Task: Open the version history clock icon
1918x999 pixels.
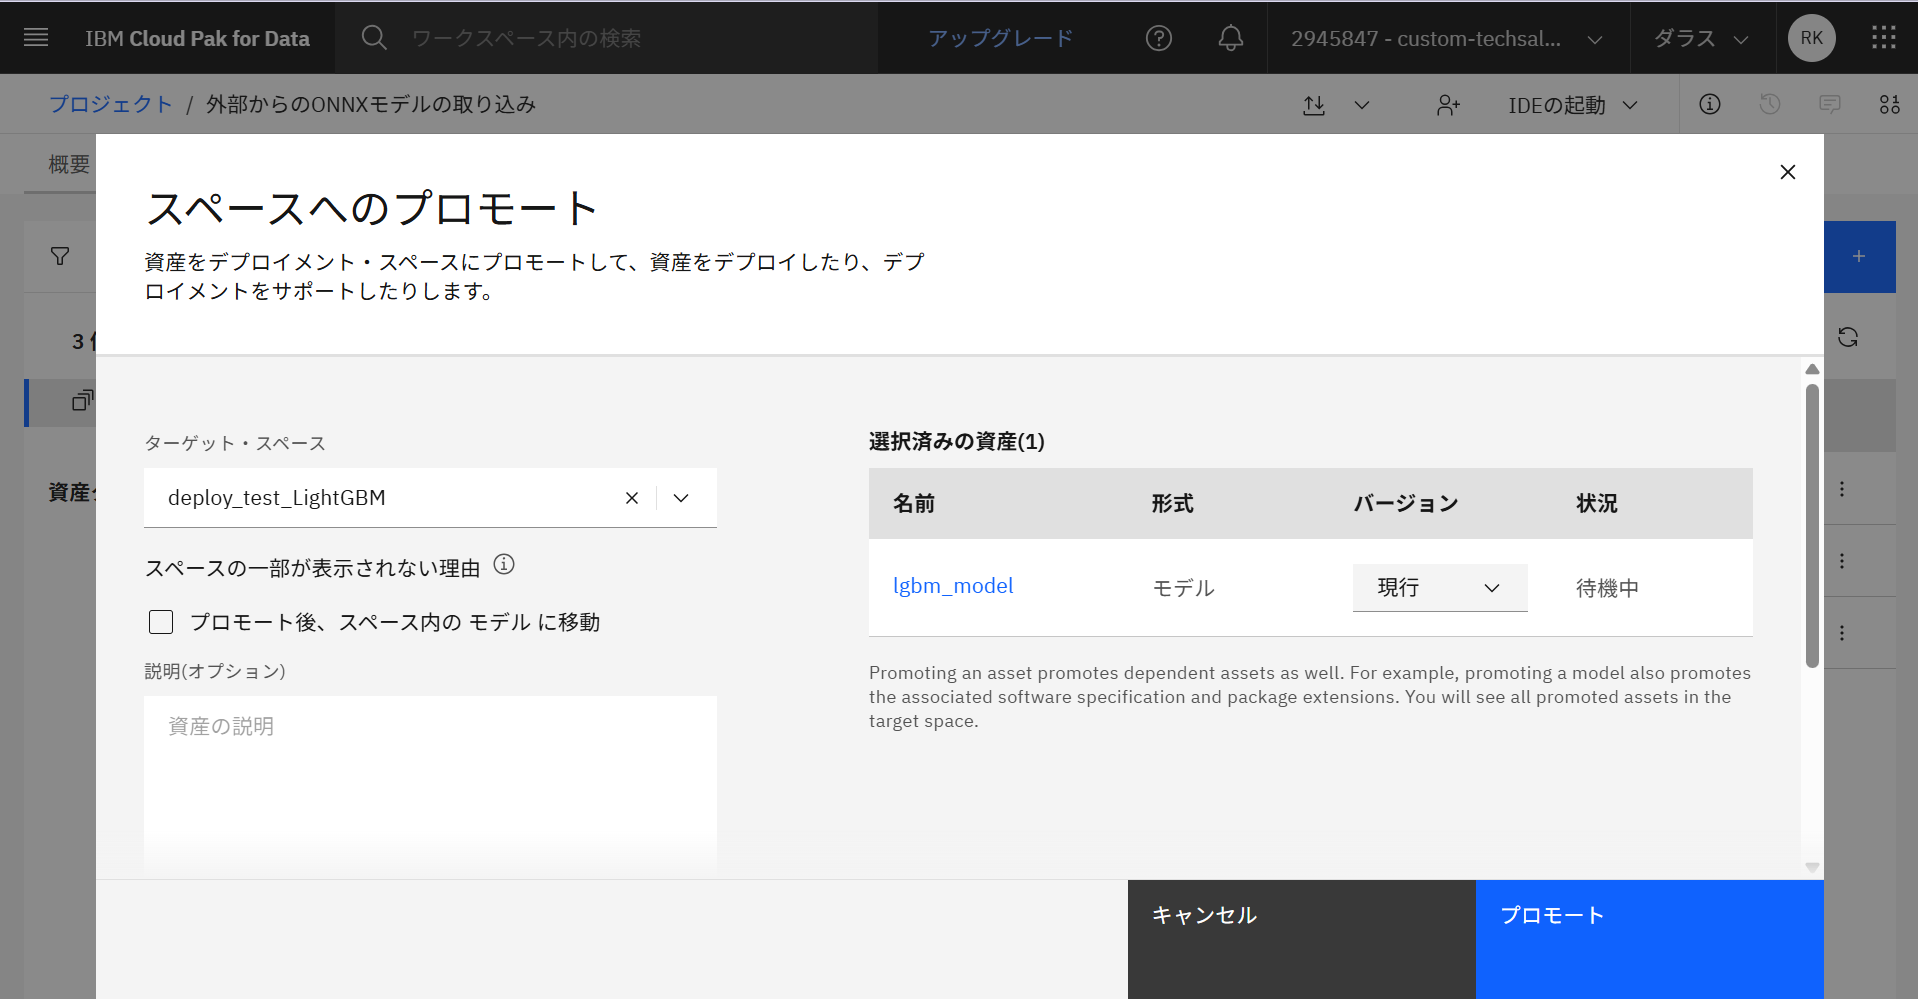Action: [1770, 104]
